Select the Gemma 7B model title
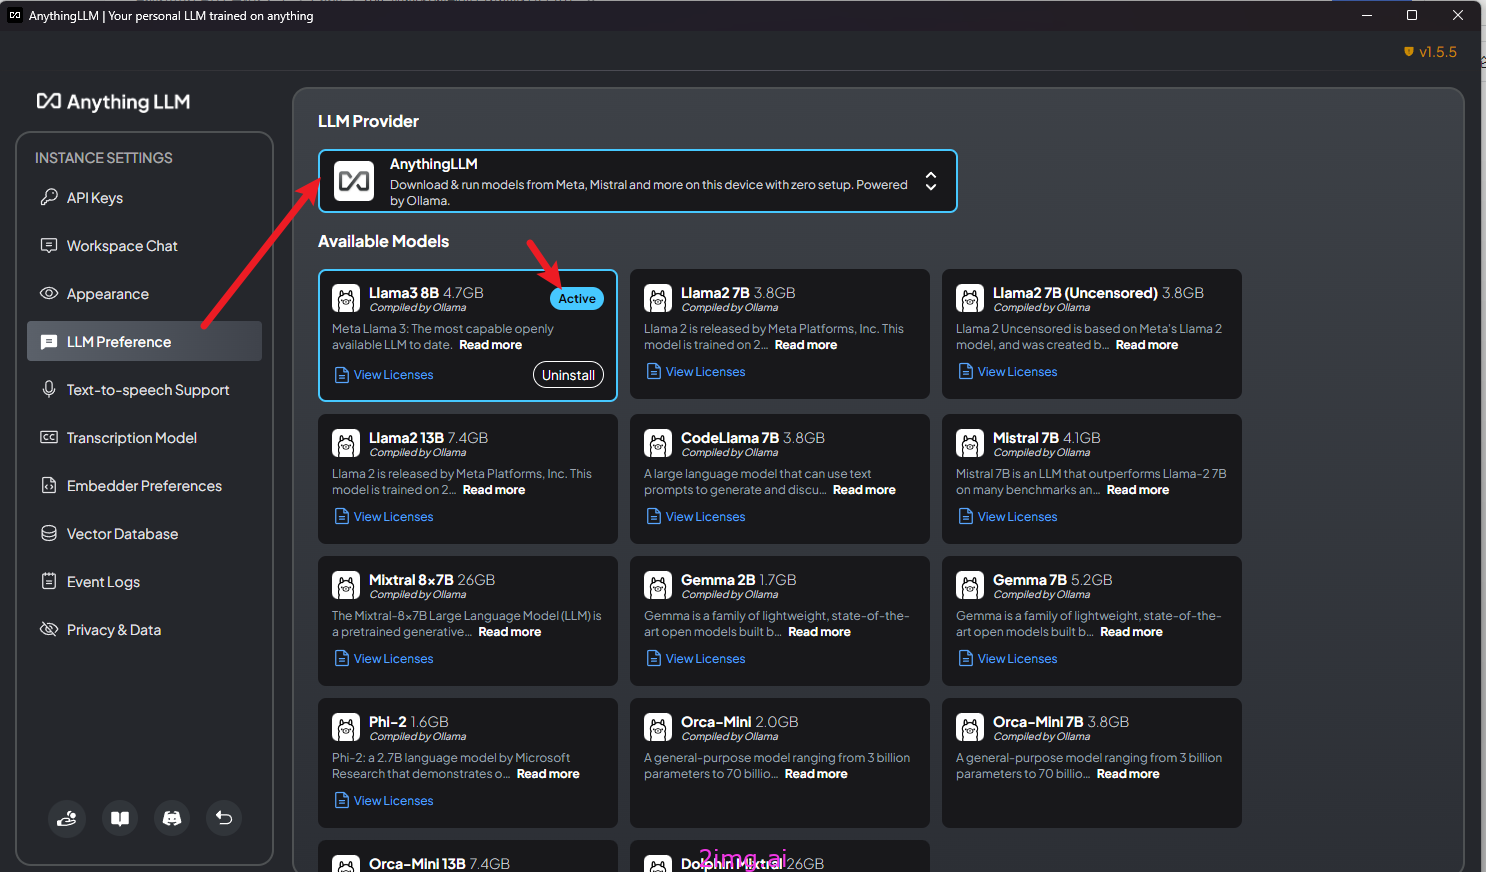 click(x=1052, y=580)
